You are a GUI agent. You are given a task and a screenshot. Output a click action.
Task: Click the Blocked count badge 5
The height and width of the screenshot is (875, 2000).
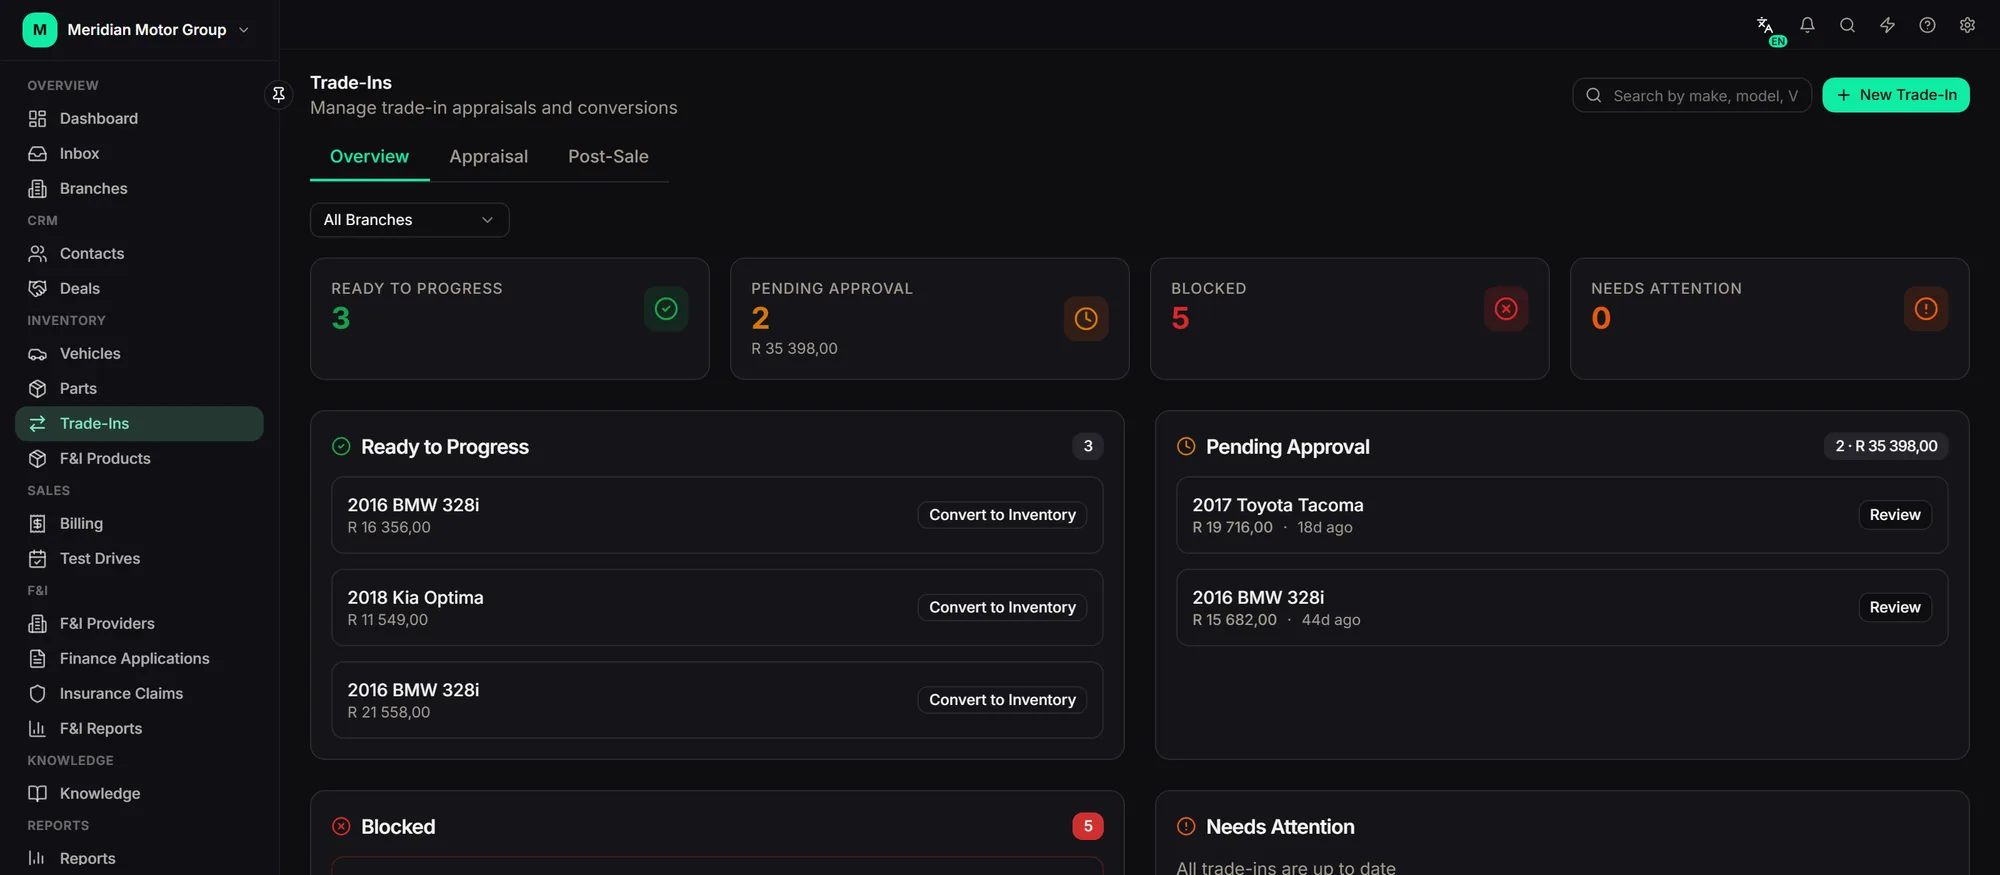(1088, 826)
